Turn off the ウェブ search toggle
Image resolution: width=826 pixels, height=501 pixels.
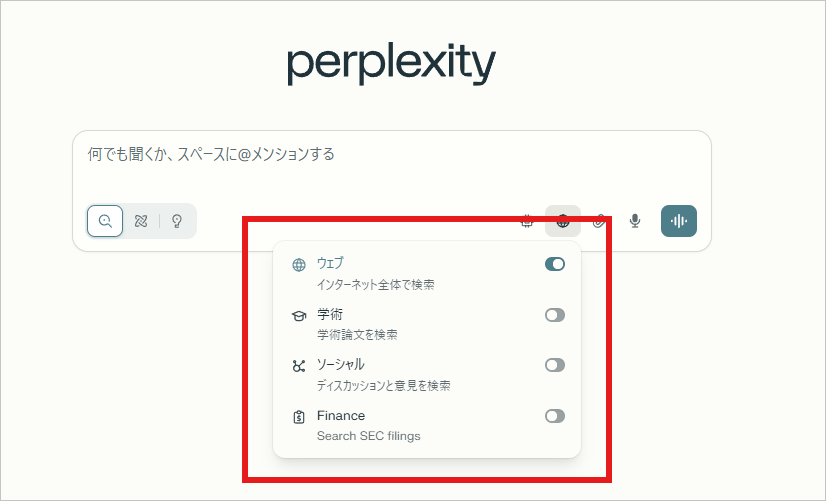point(555,265)
